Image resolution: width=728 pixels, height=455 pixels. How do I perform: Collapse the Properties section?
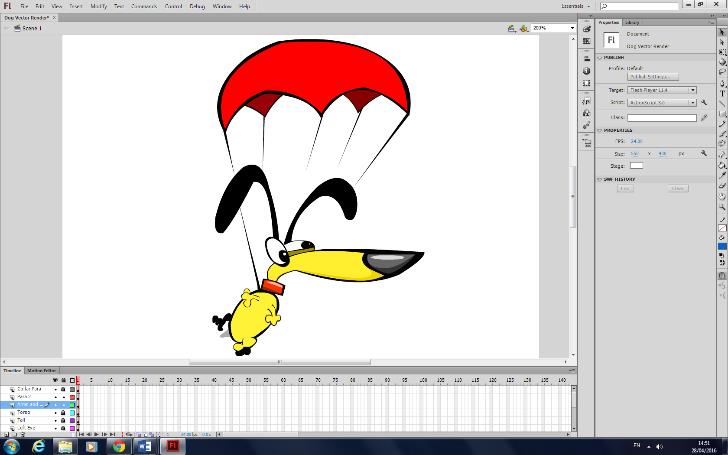tap(599, 131)
